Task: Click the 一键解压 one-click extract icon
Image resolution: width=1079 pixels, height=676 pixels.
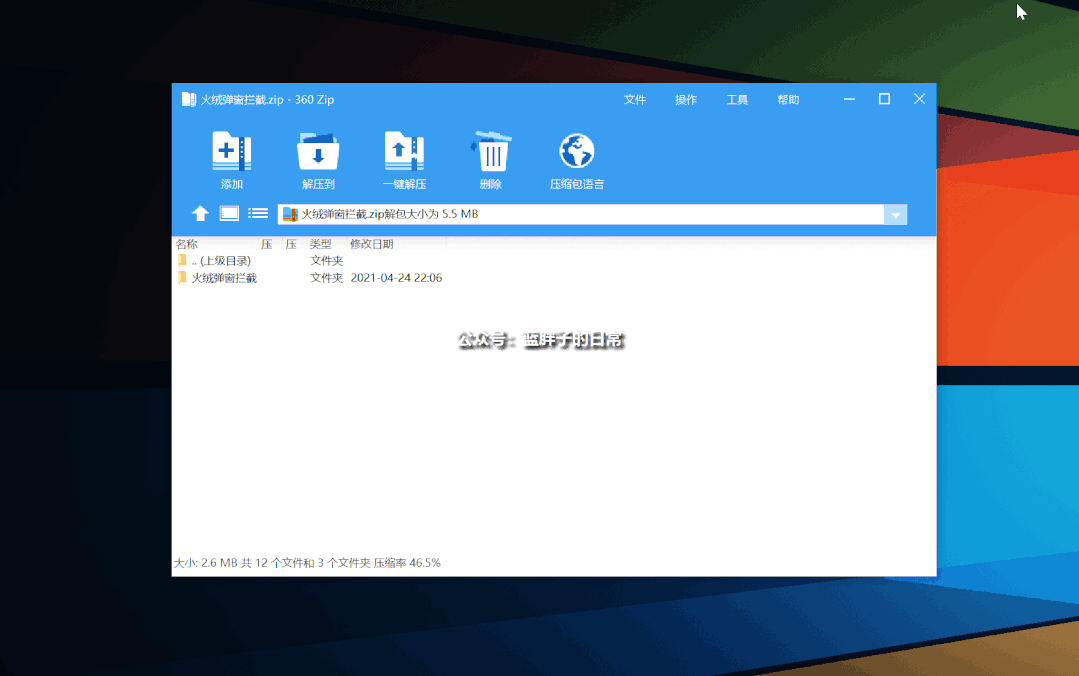Action: point(404,152)
